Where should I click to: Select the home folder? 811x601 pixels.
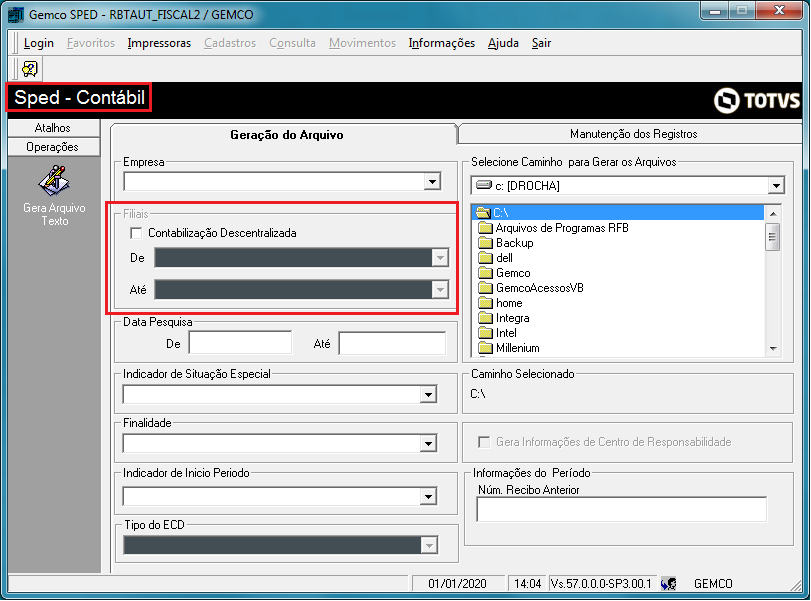pos(509,303)
